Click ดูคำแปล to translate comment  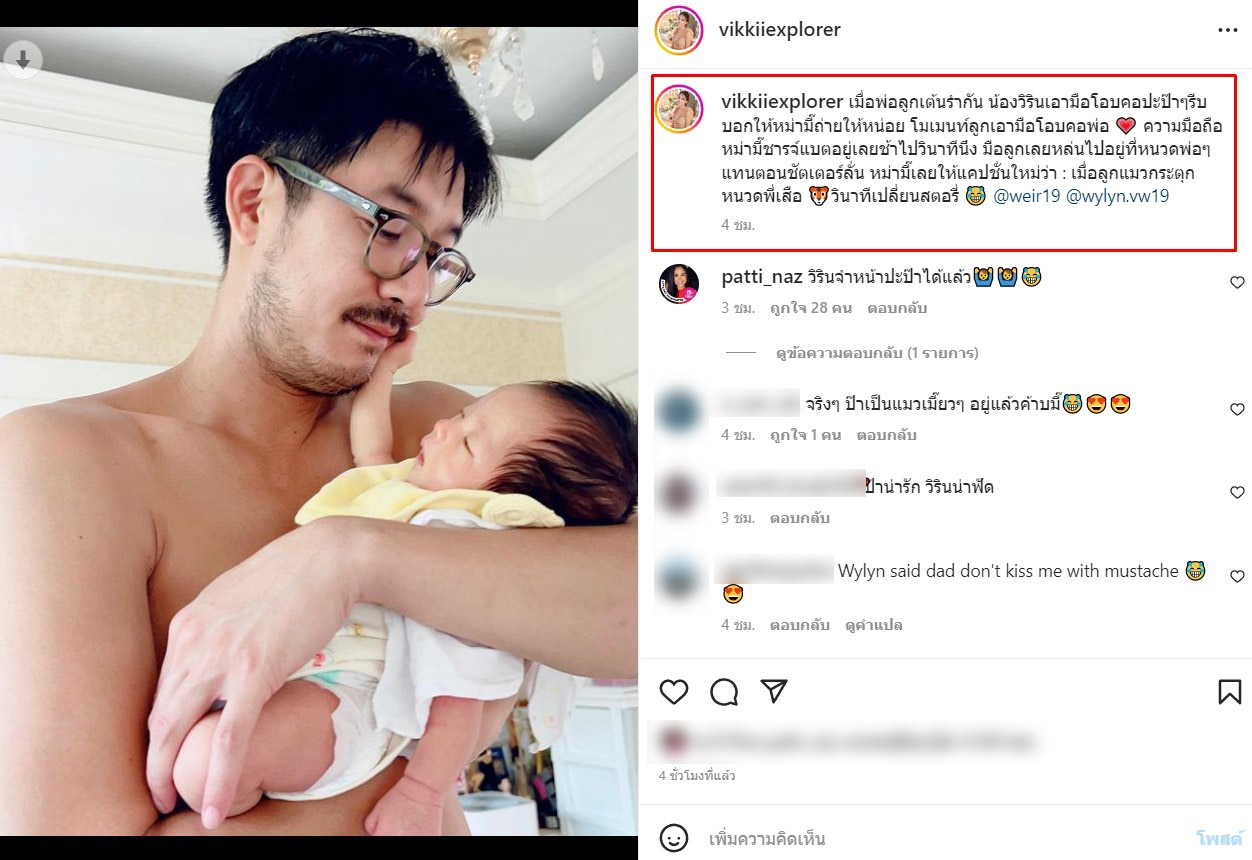[874, 625]
